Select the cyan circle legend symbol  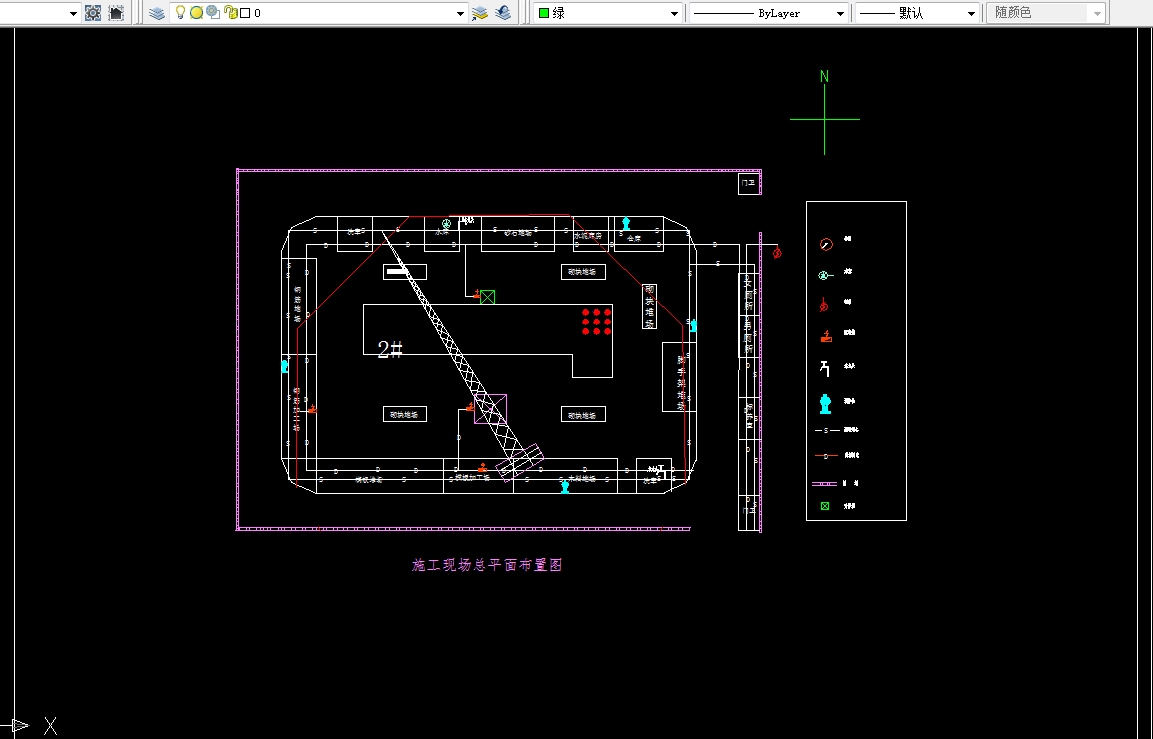[x=824, y=276]
